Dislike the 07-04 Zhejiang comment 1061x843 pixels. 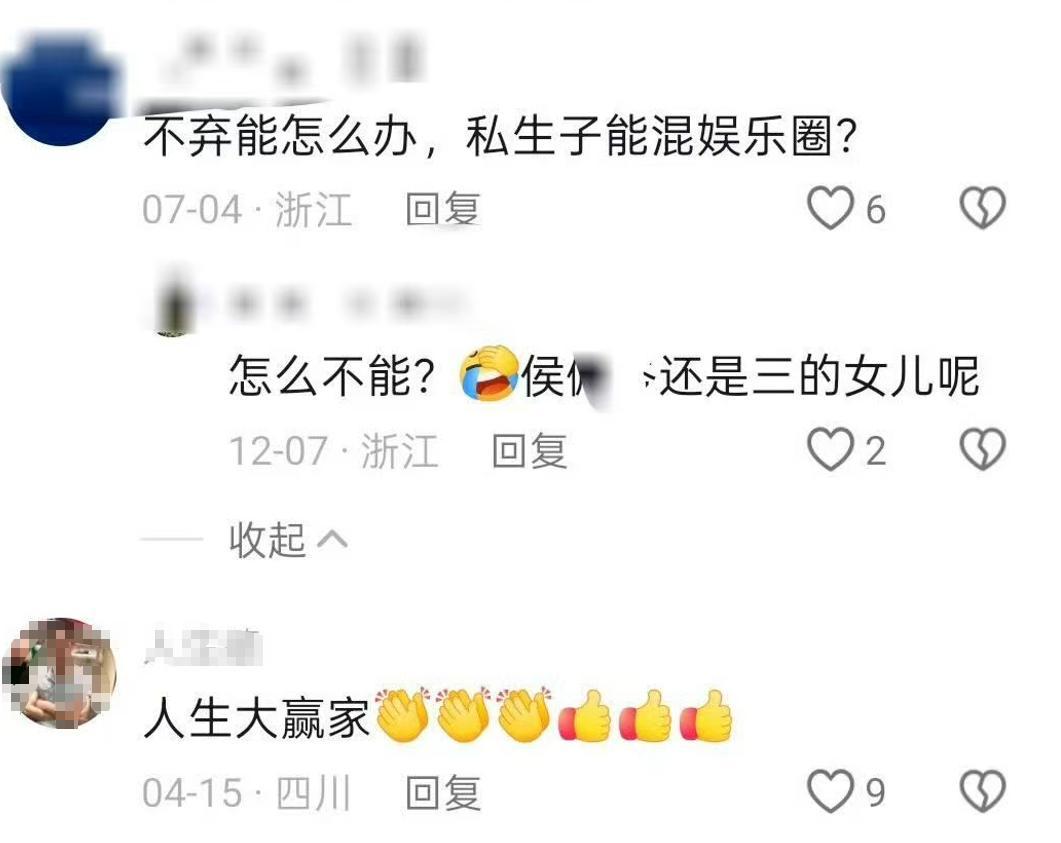[983, 207]
